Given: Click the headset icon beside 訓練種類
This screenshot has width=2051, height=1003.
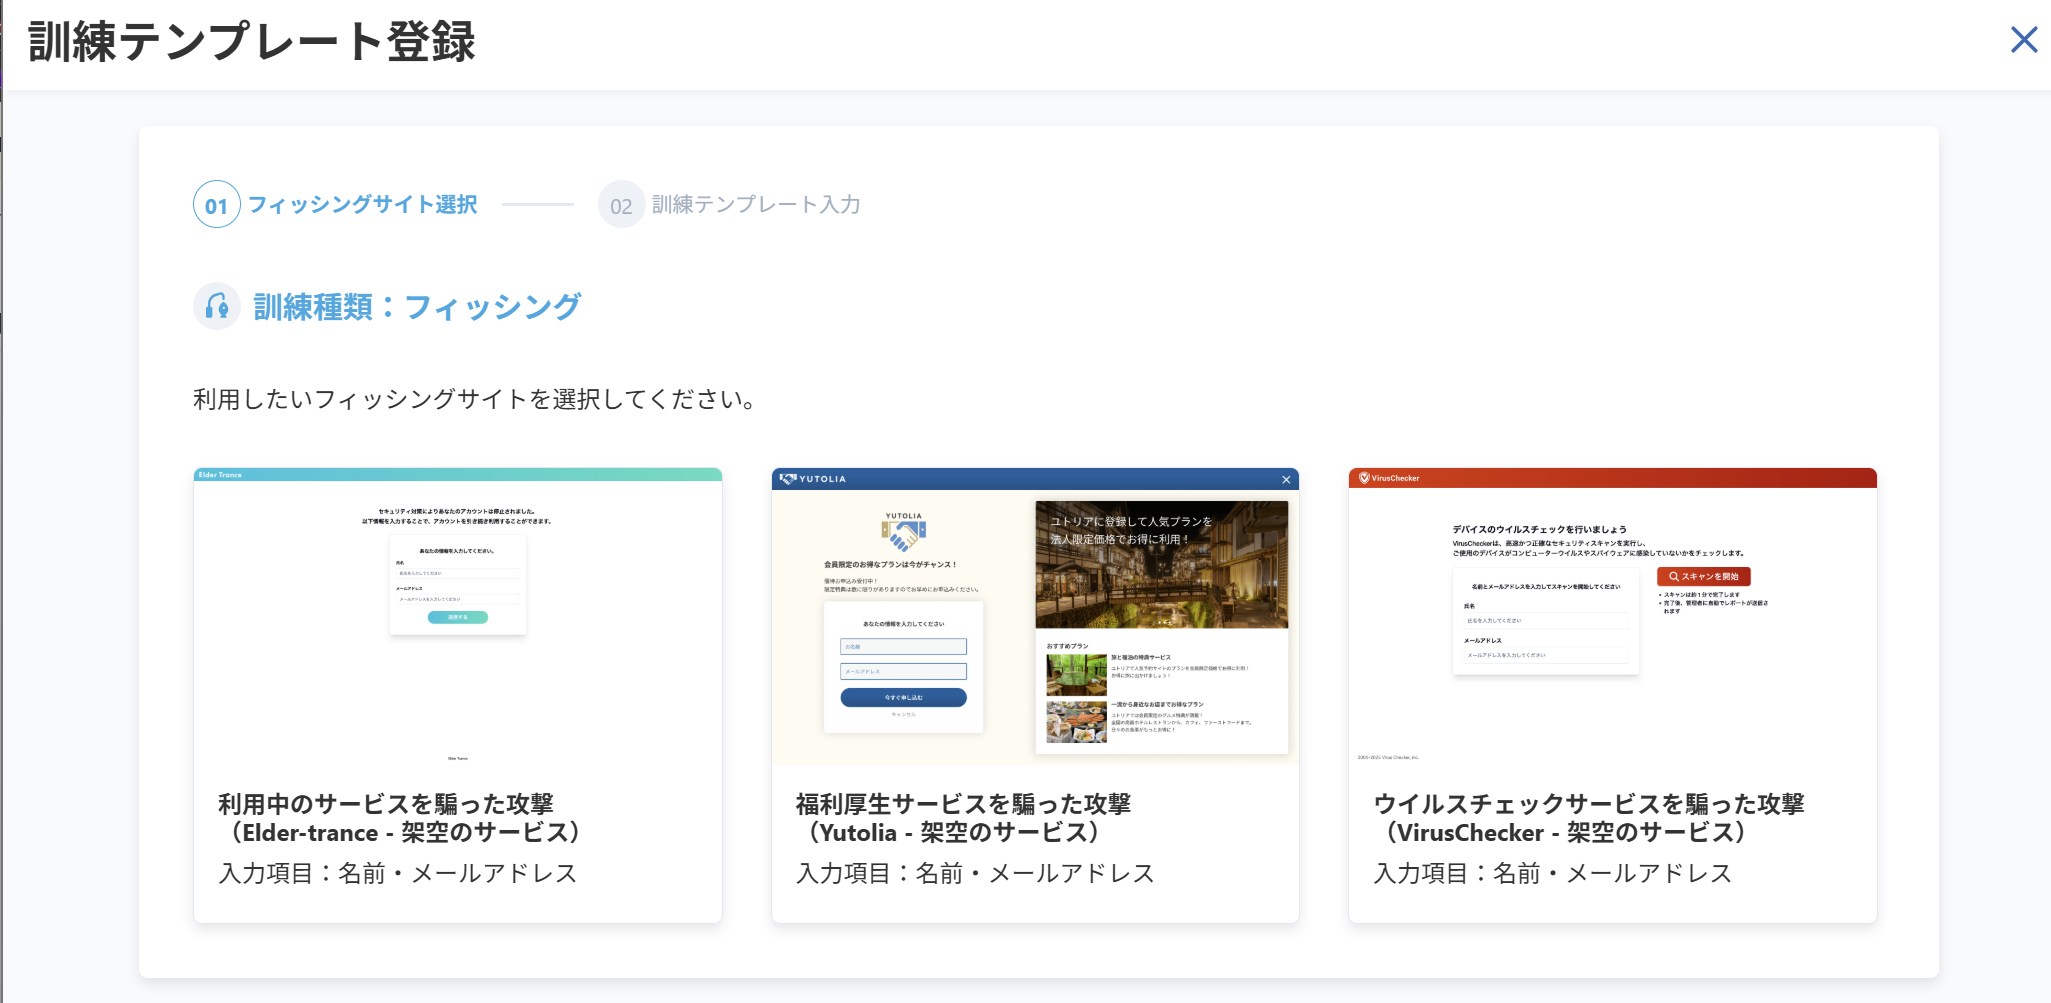Looking at the screenshot, I should [217, 306].
